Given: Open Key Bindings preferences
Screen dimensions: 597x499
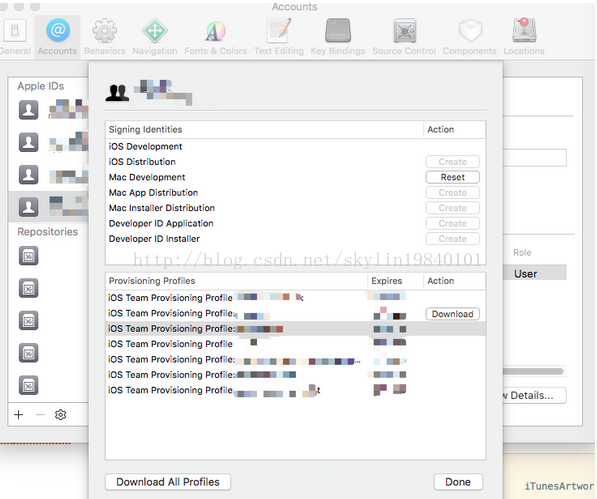Looking at the screenshot, I should [338, 37].
